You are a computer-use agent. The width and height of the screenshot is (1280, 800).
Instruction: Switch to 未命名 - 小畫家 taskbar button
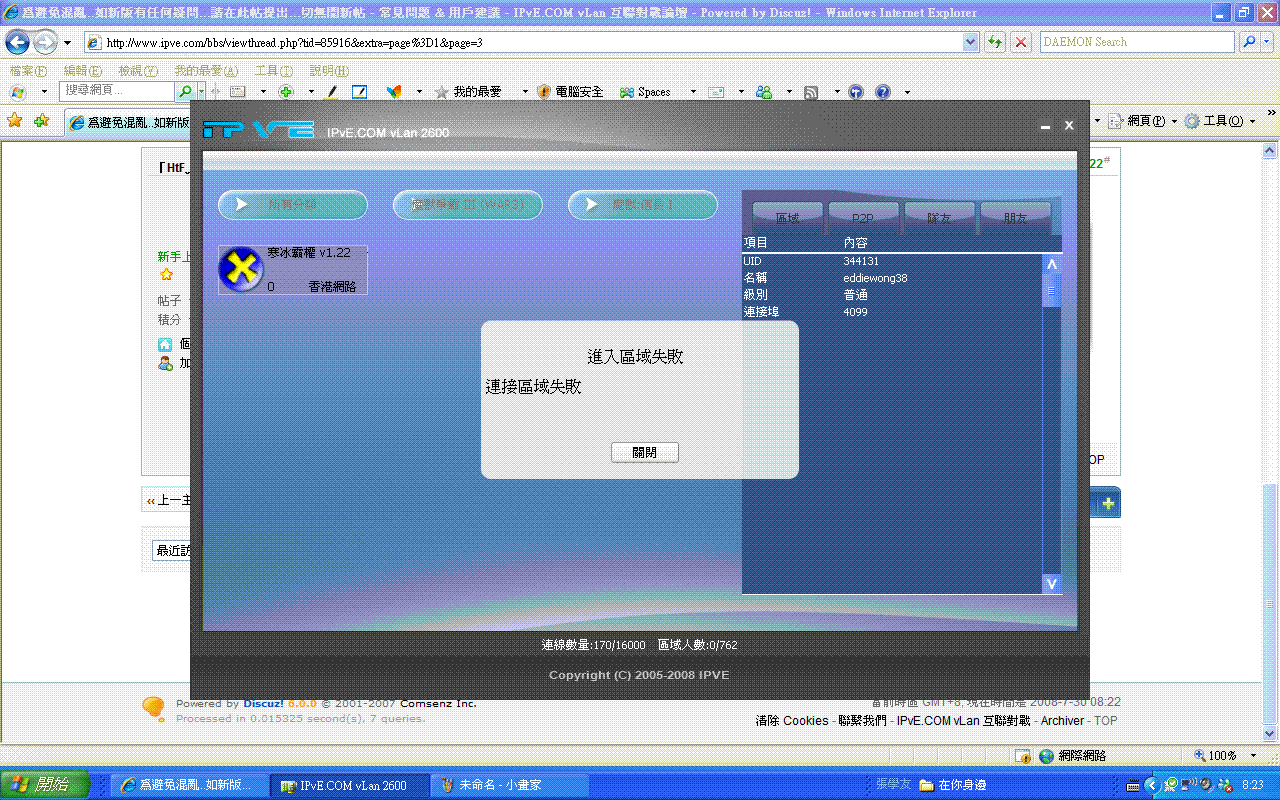[509, 786]
